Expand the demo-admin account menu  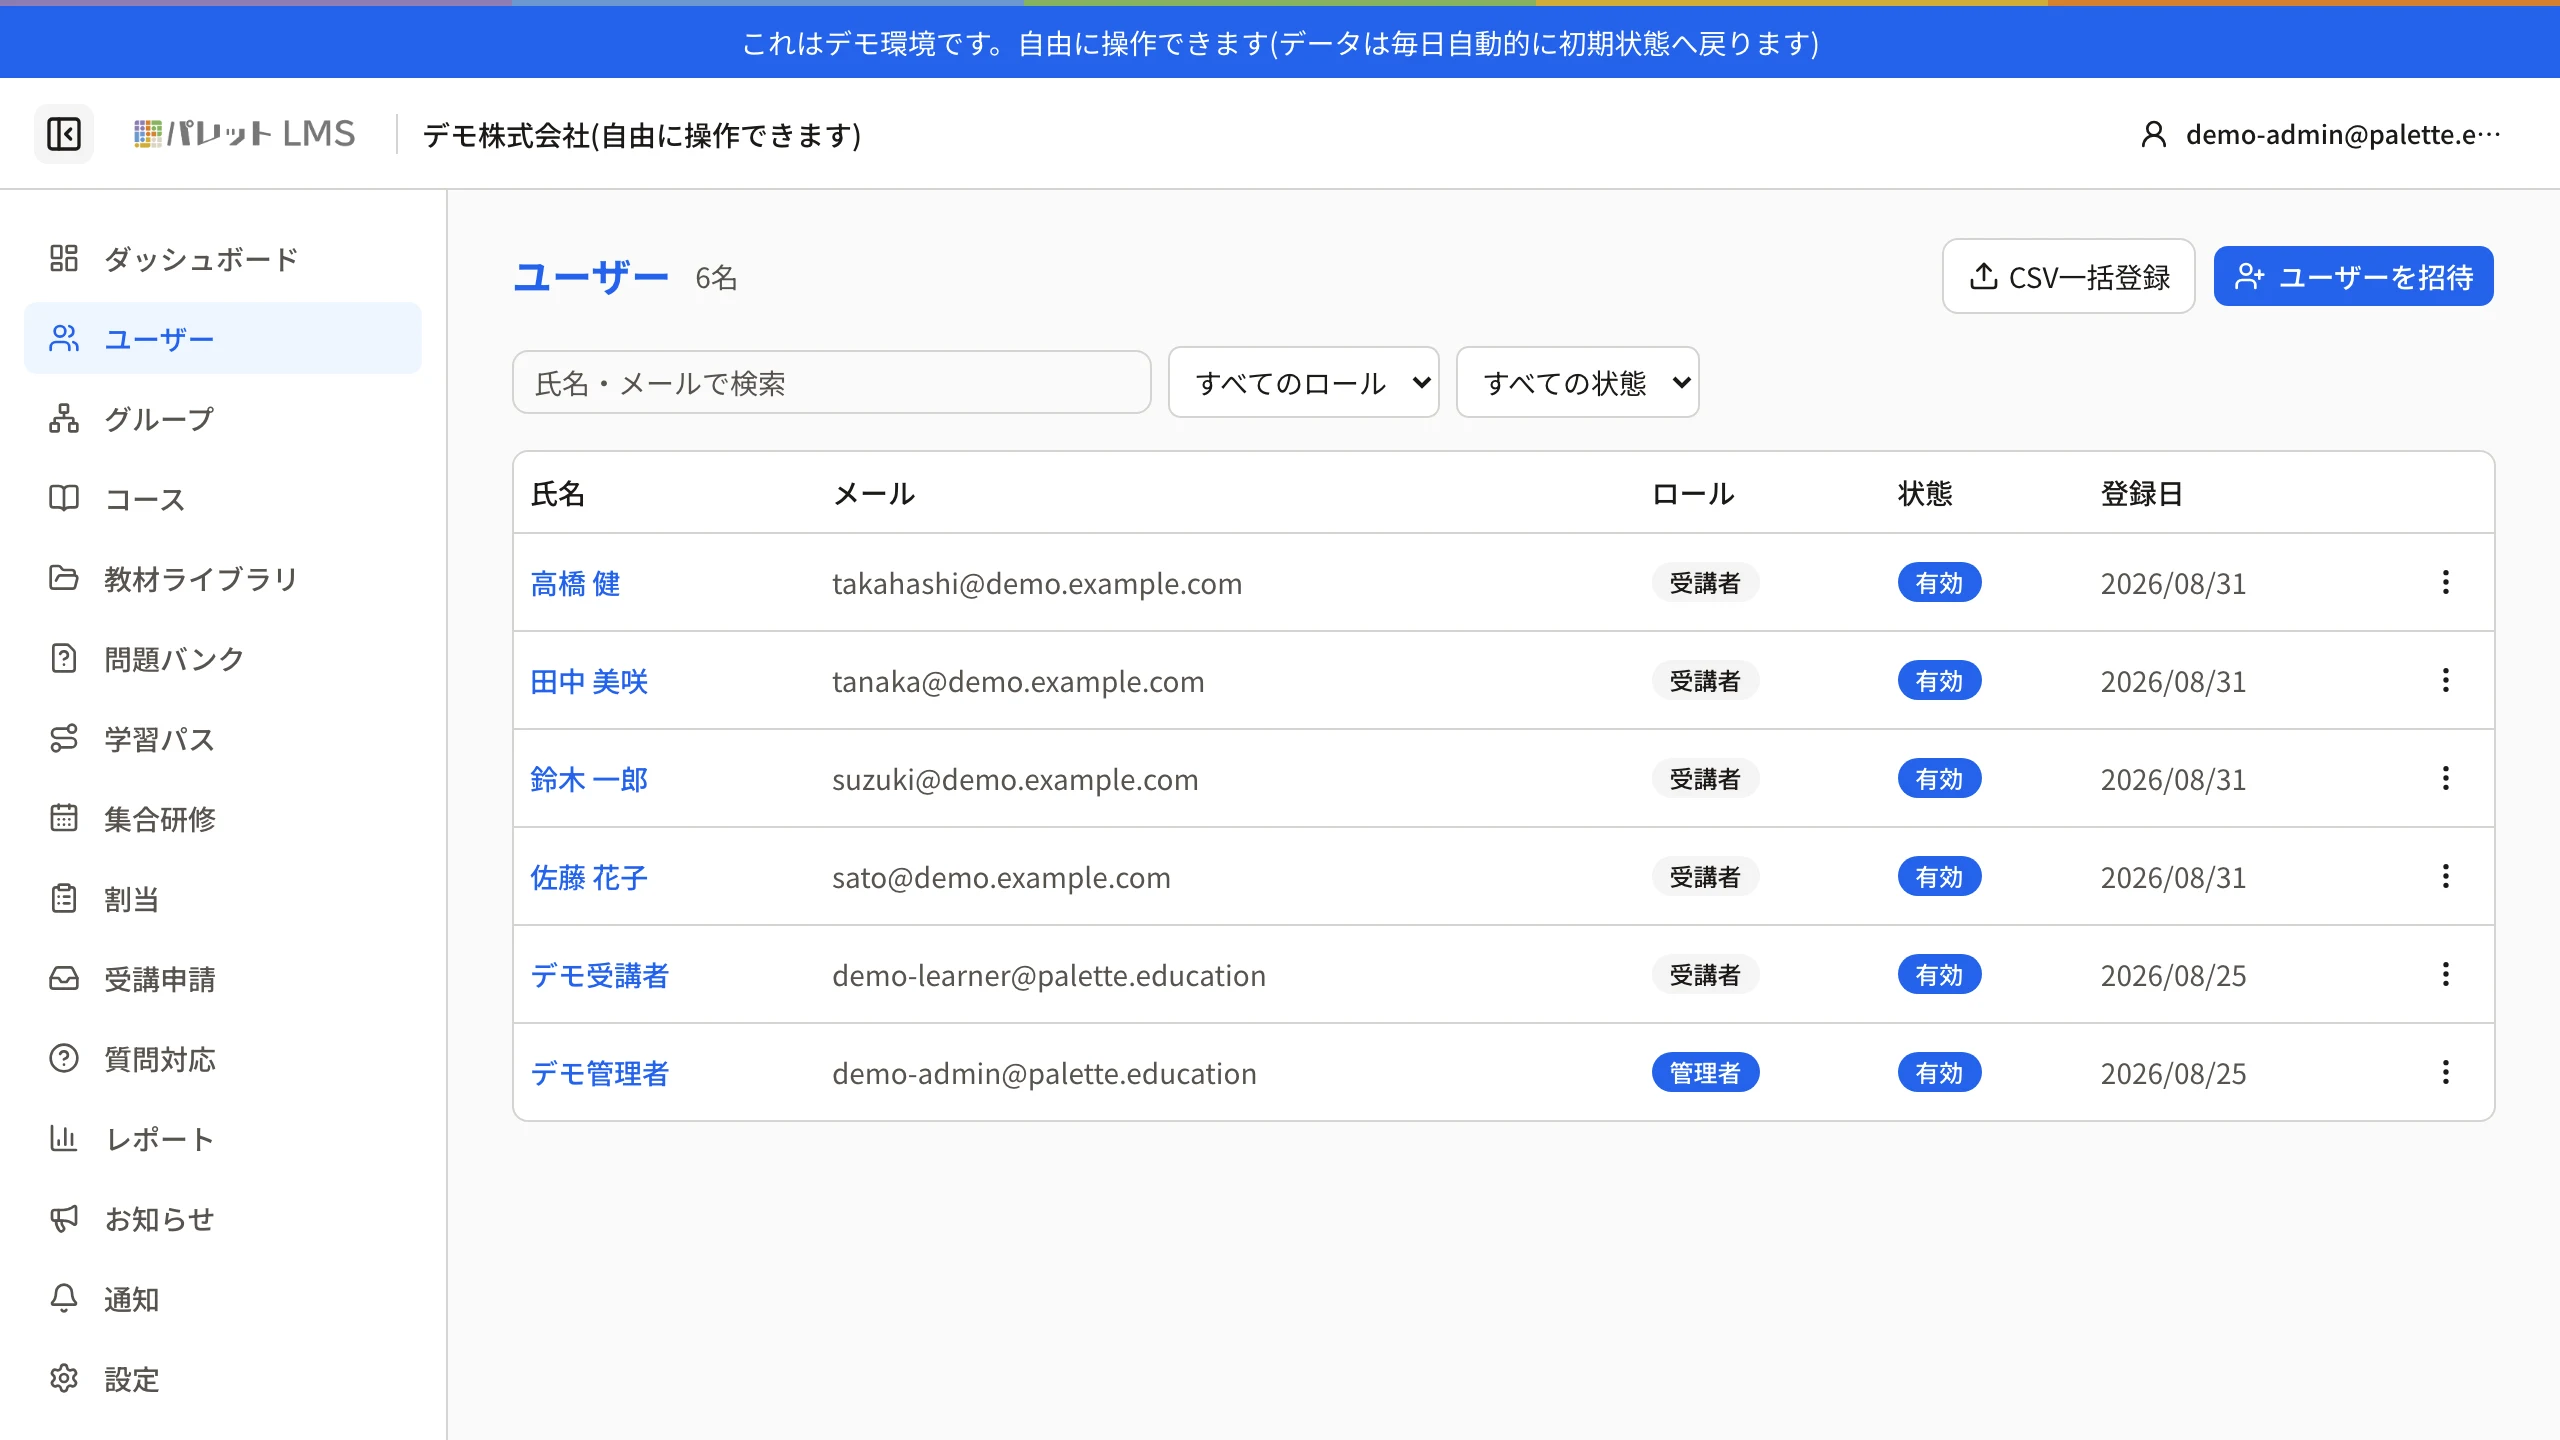[2320, 134]
